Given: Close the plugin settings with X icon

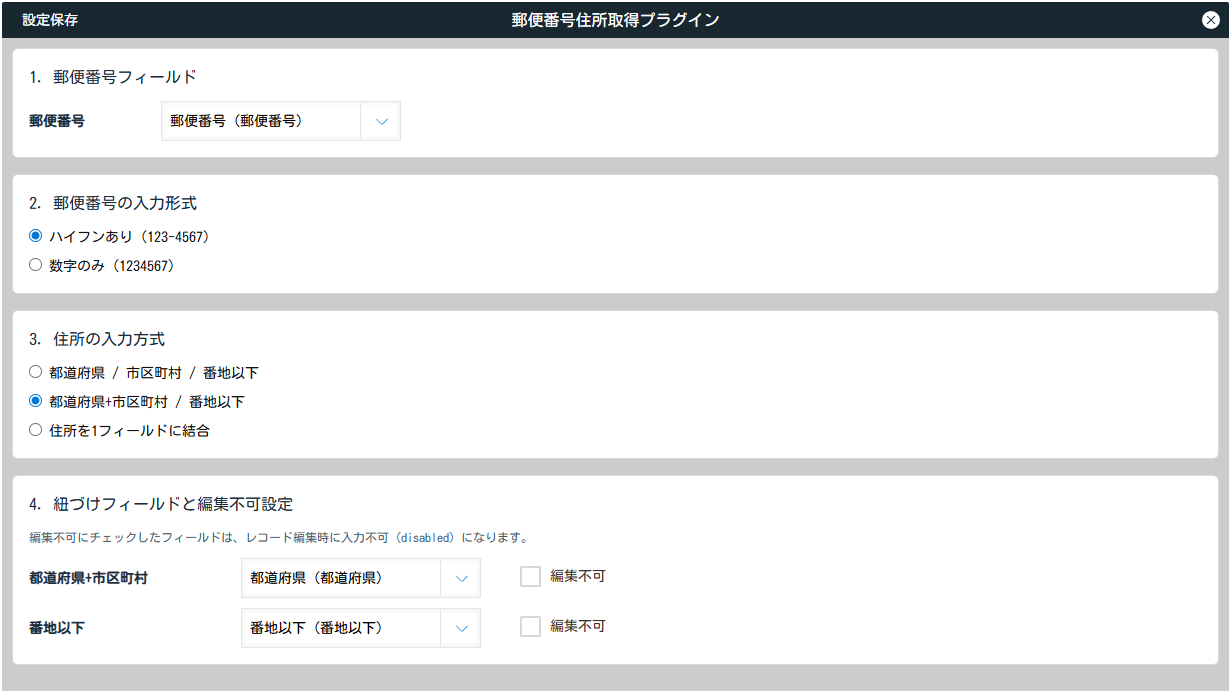Looking at the screenshot, I should pos(1210,20).
